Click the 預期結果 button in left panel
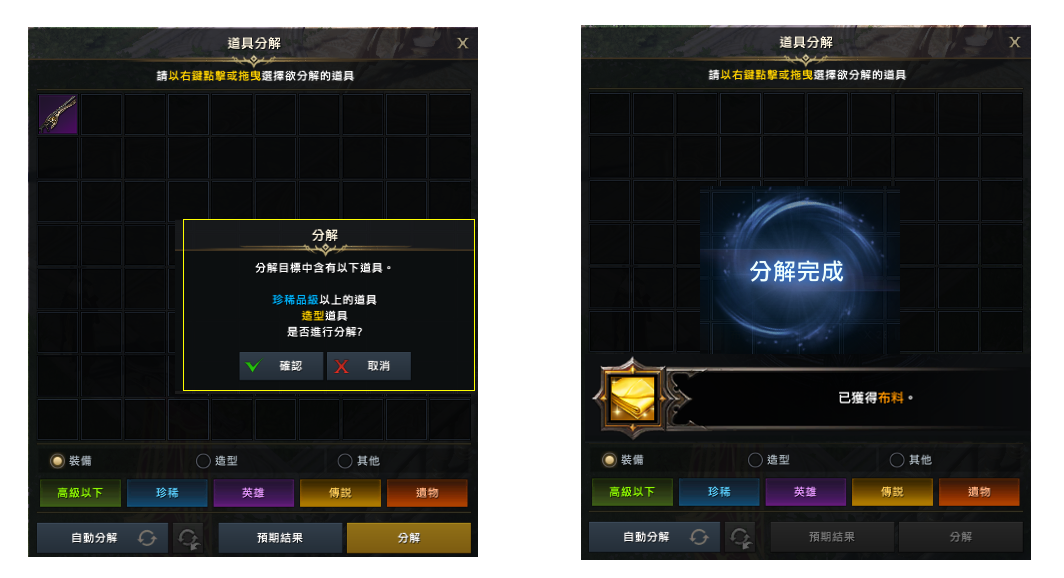The width and height of the screenshot is (1064, 578). click(x=280, y=538)
